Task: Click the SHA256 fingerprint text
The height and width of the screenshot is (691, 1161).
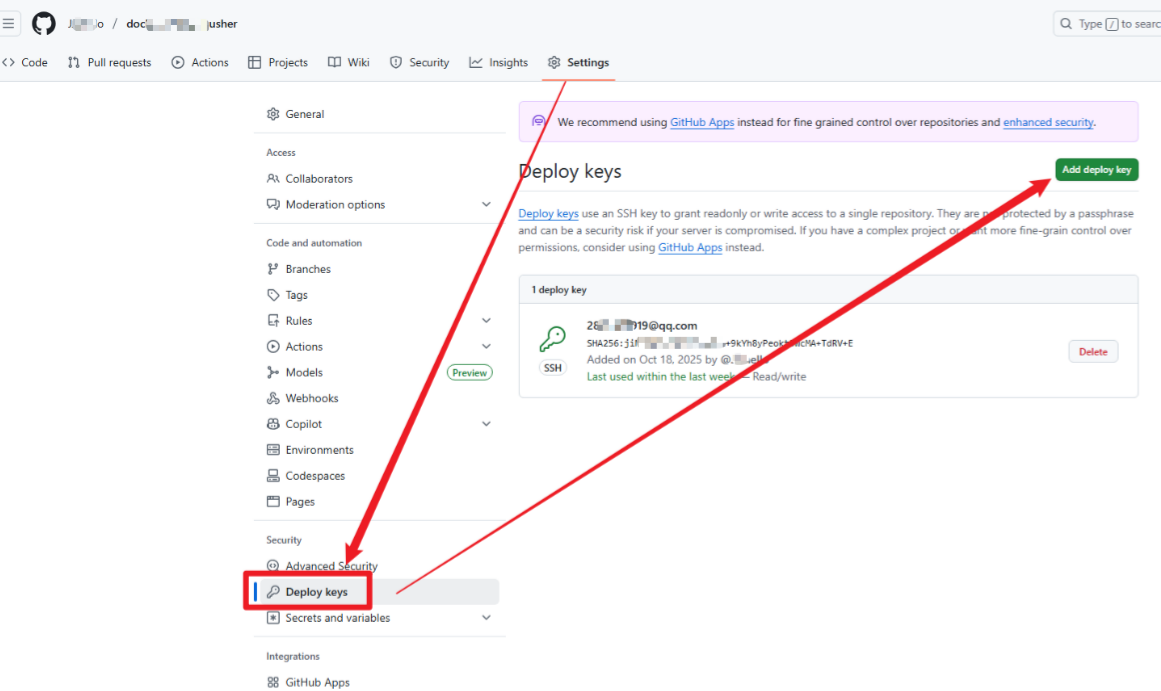Action: point(720,343)
